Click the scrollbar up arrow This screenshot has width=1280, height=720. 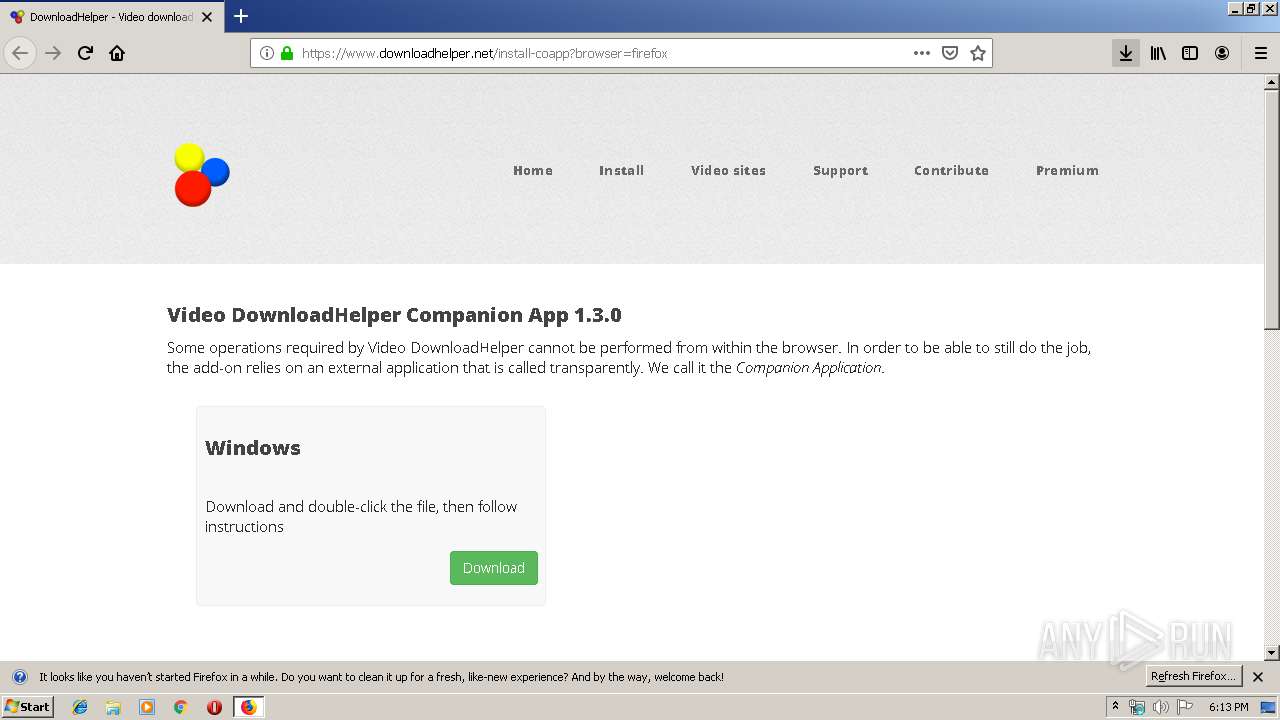point(1272,82)
